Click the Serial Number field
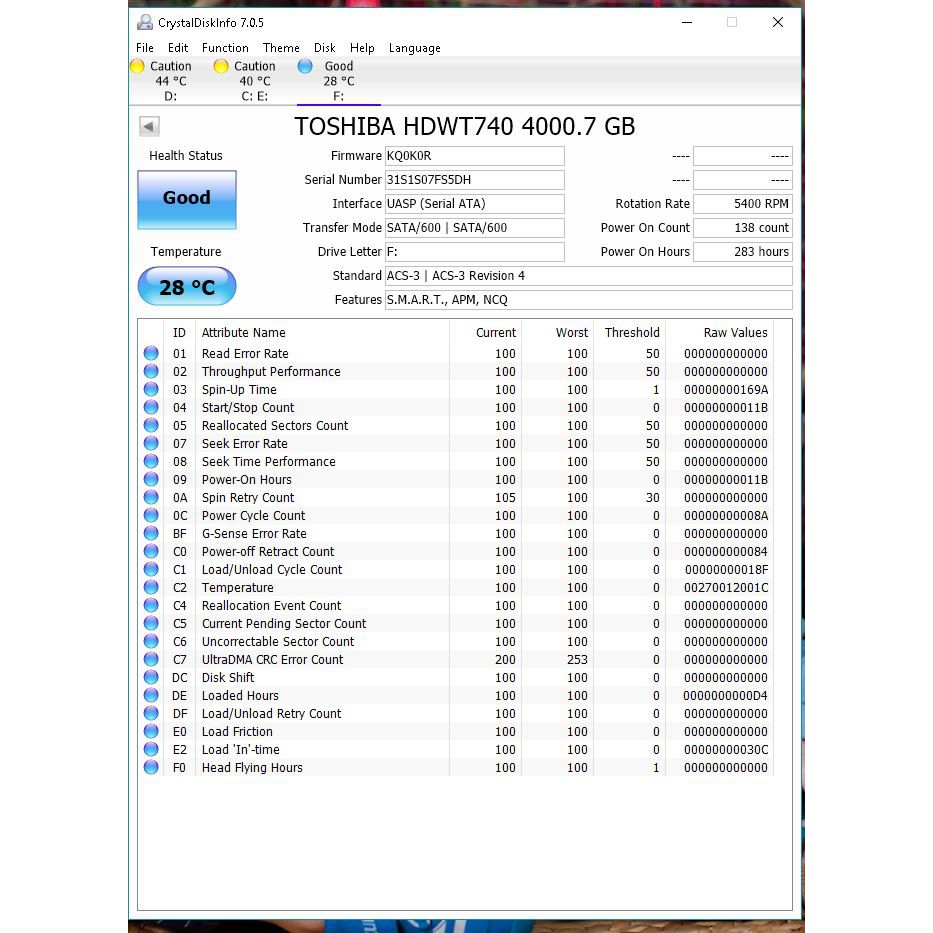933x933 pixels. tap(474, 180)
